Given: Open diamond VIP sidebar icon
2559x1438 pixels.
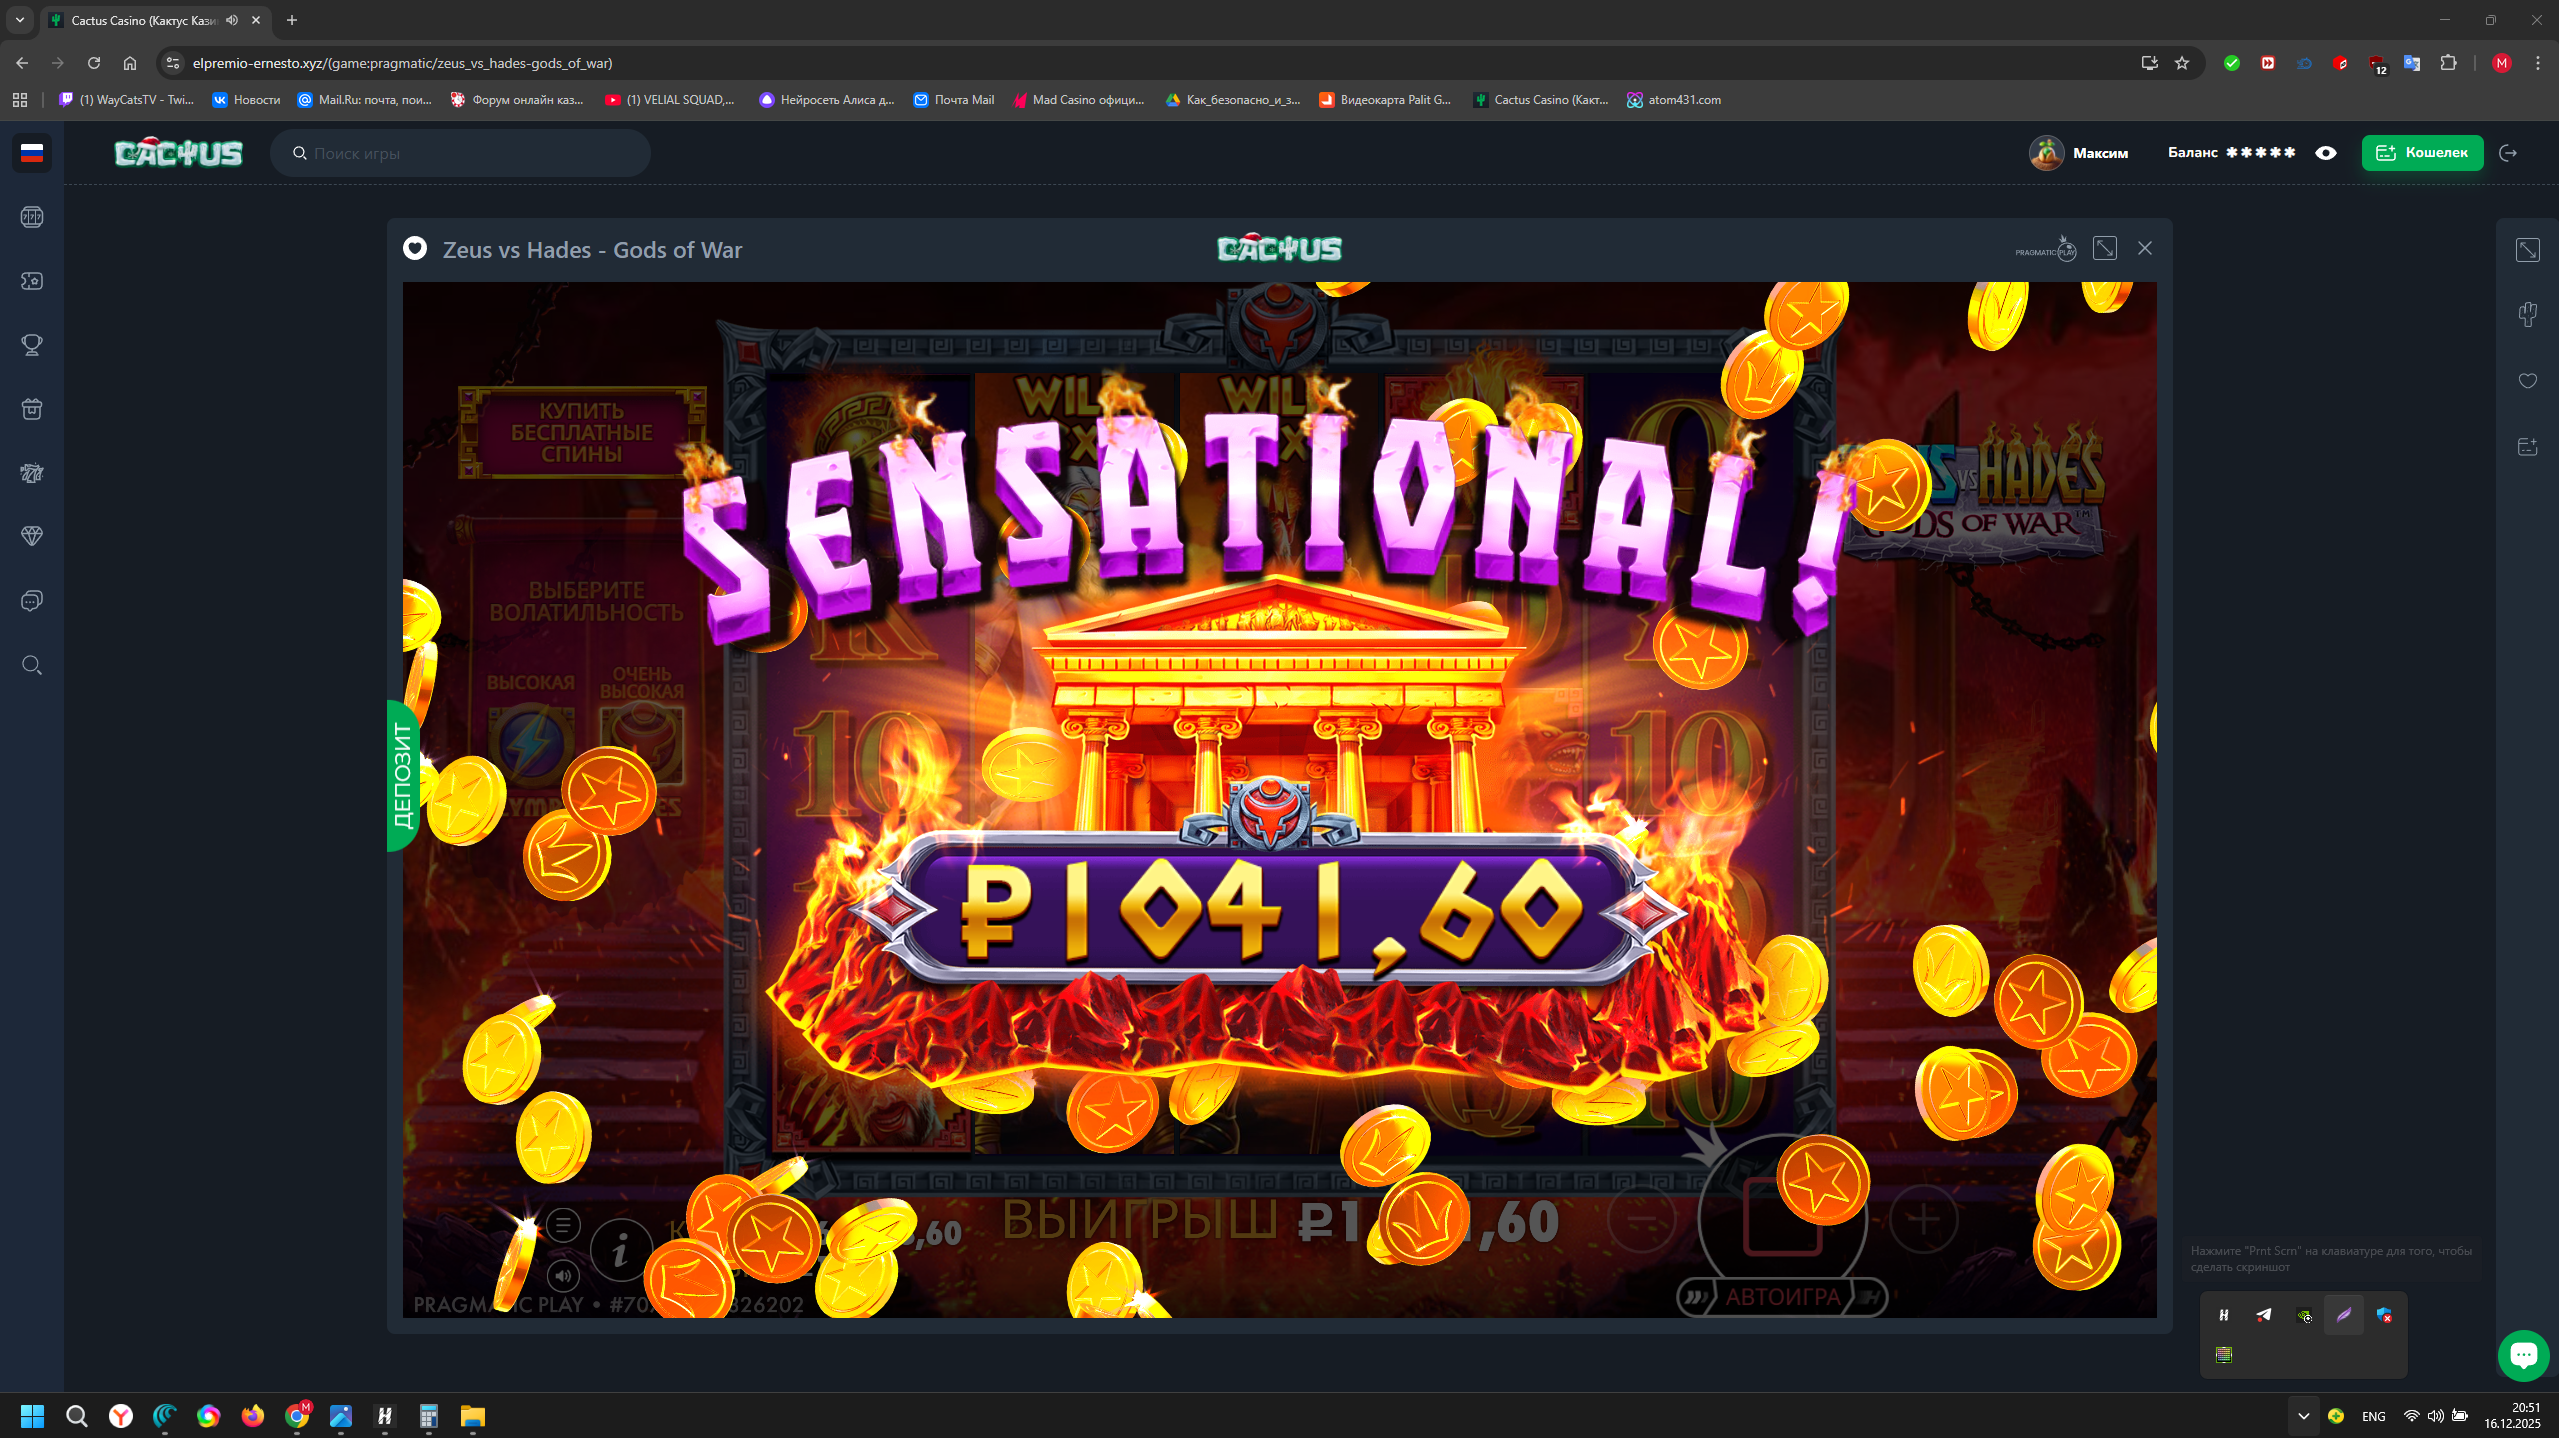Looking at the screenshot, I should (x=32, y=536).
